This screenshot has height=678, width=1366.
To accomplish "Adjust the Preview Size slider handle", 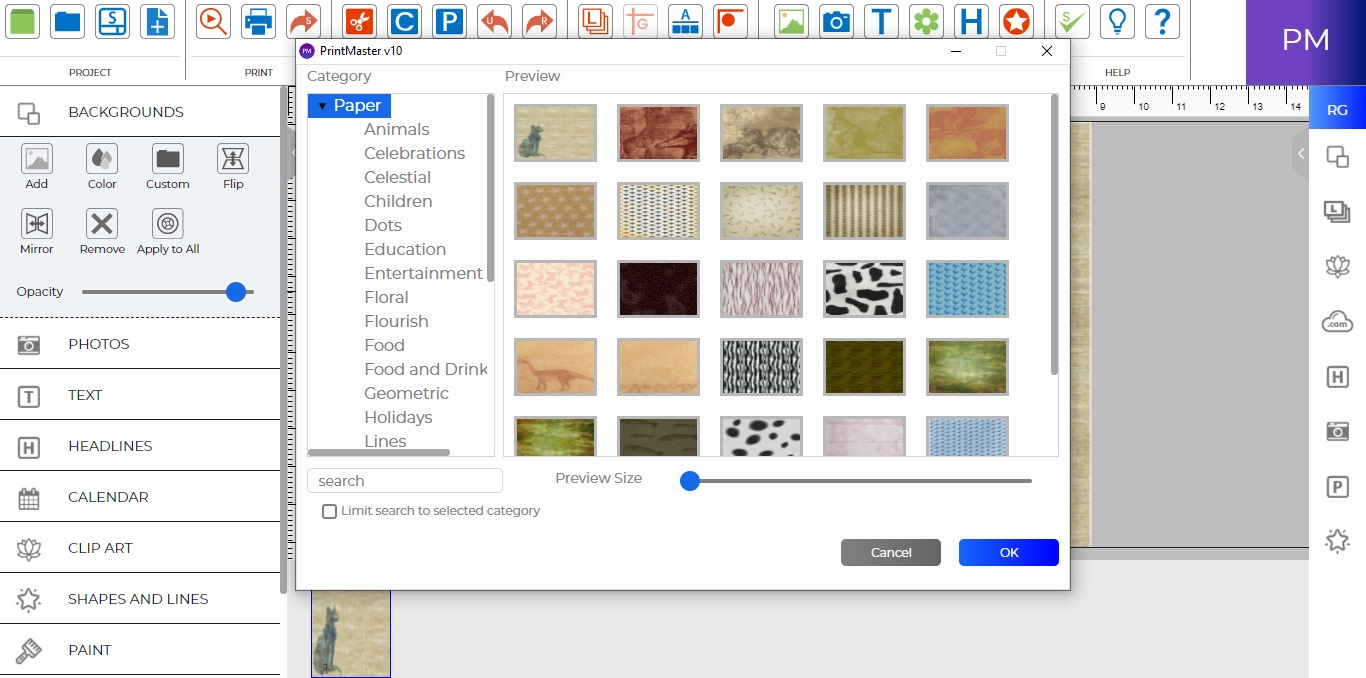I will [x=689, y=481].
